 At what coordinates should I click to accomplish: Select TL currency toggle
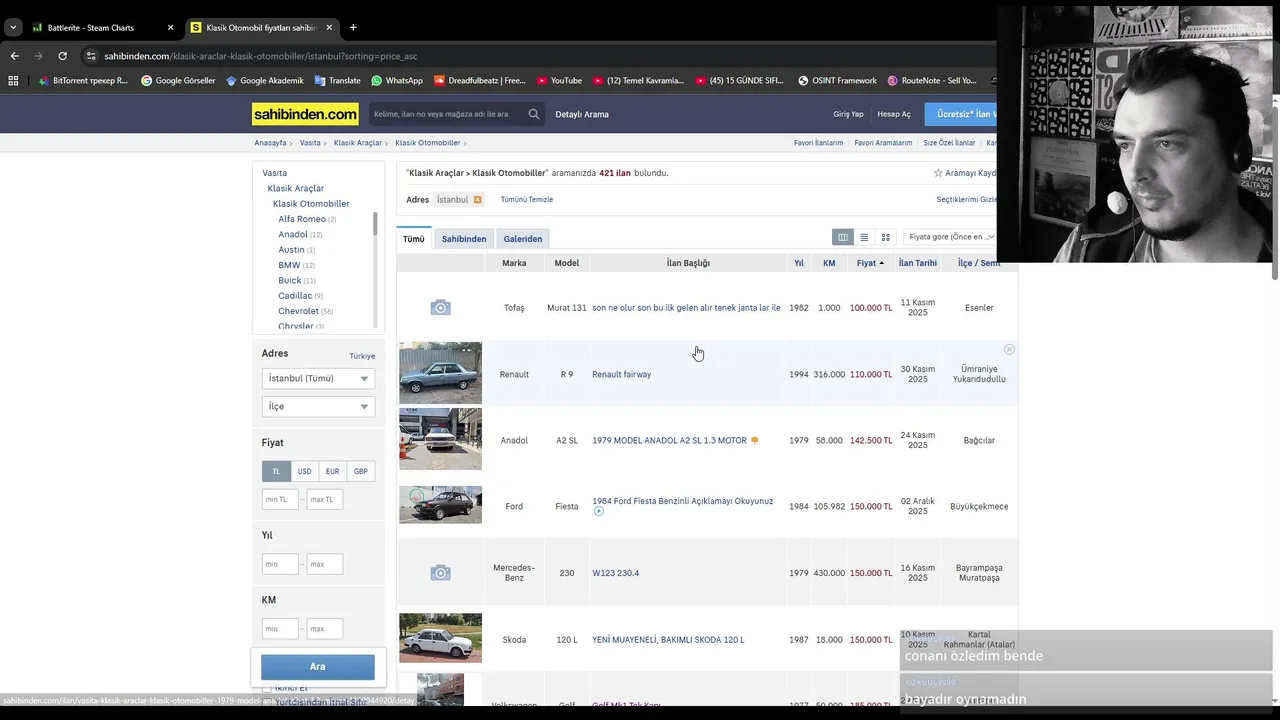276,471
